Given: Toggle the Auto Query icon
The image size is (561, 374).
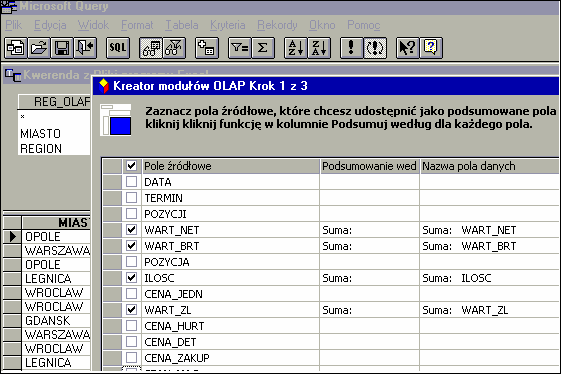Looking at the screenshot, I should coord(375,48).
